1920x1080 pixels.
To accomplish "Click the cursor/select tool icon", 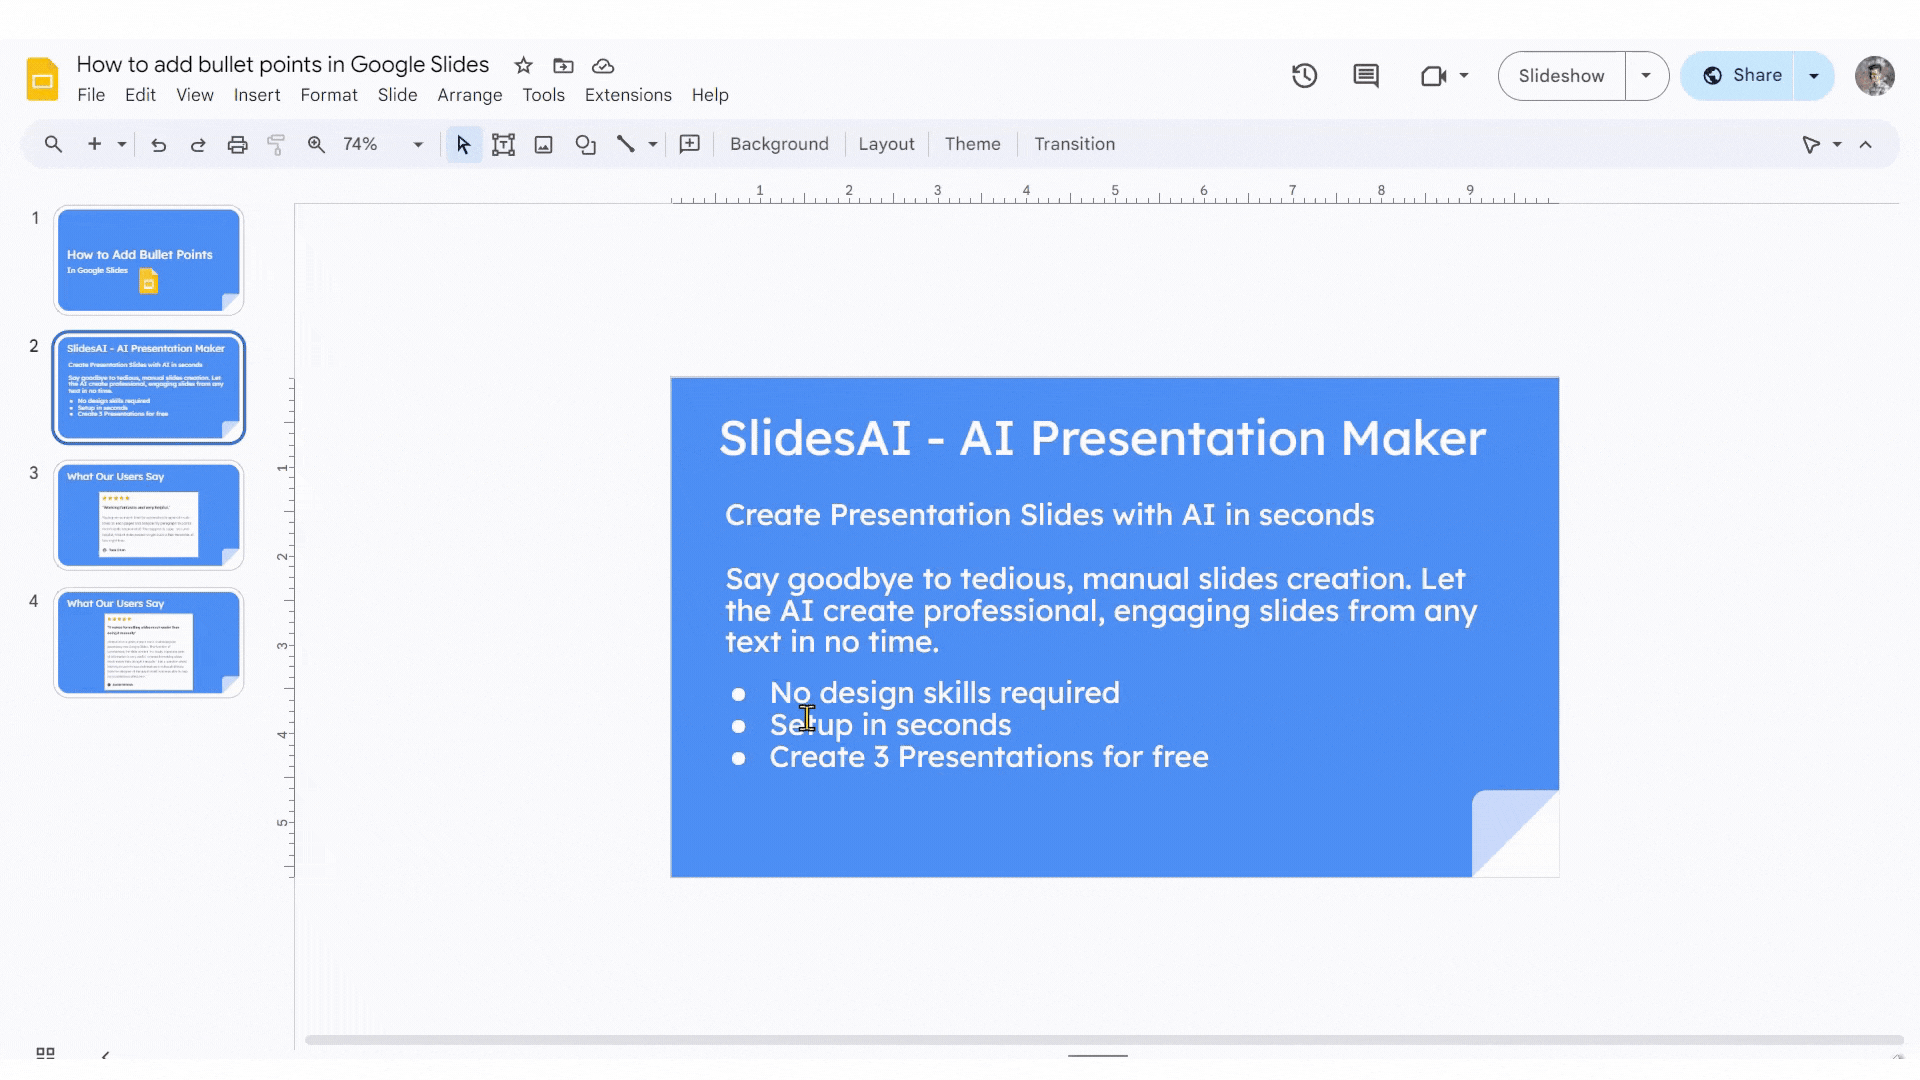I will coord(463,144).
